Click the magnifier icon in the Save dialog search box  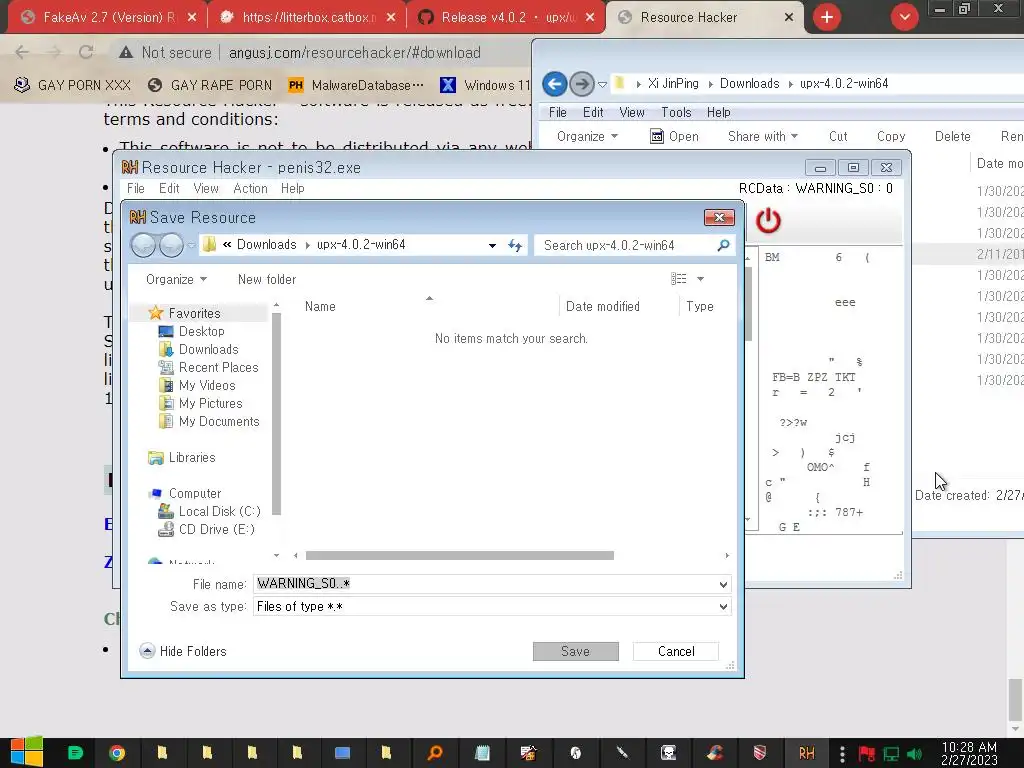723,246
